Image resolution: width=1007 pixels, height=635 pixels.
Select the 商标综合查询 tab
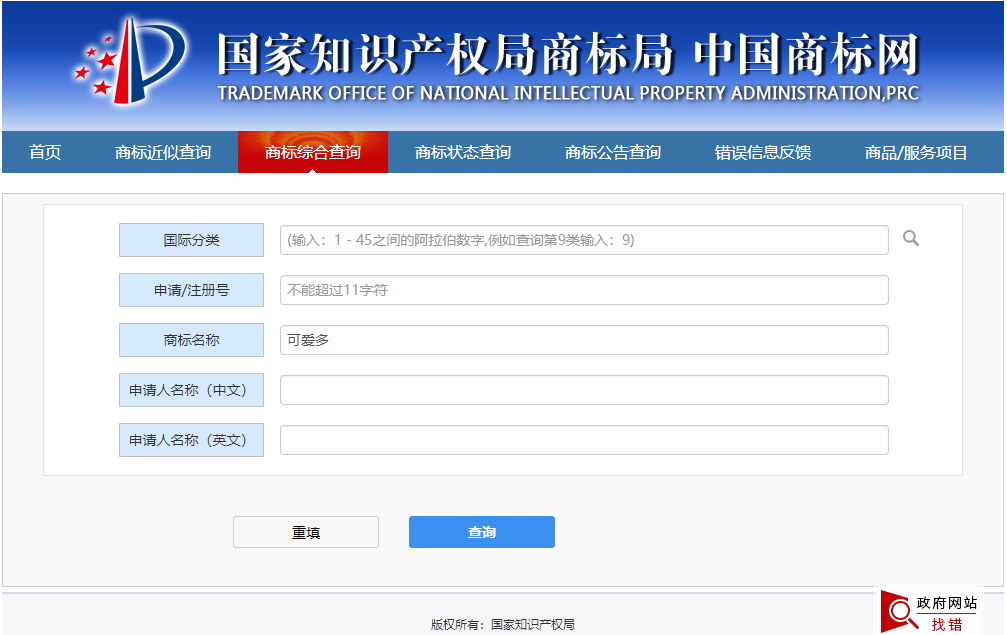(312, 152)
